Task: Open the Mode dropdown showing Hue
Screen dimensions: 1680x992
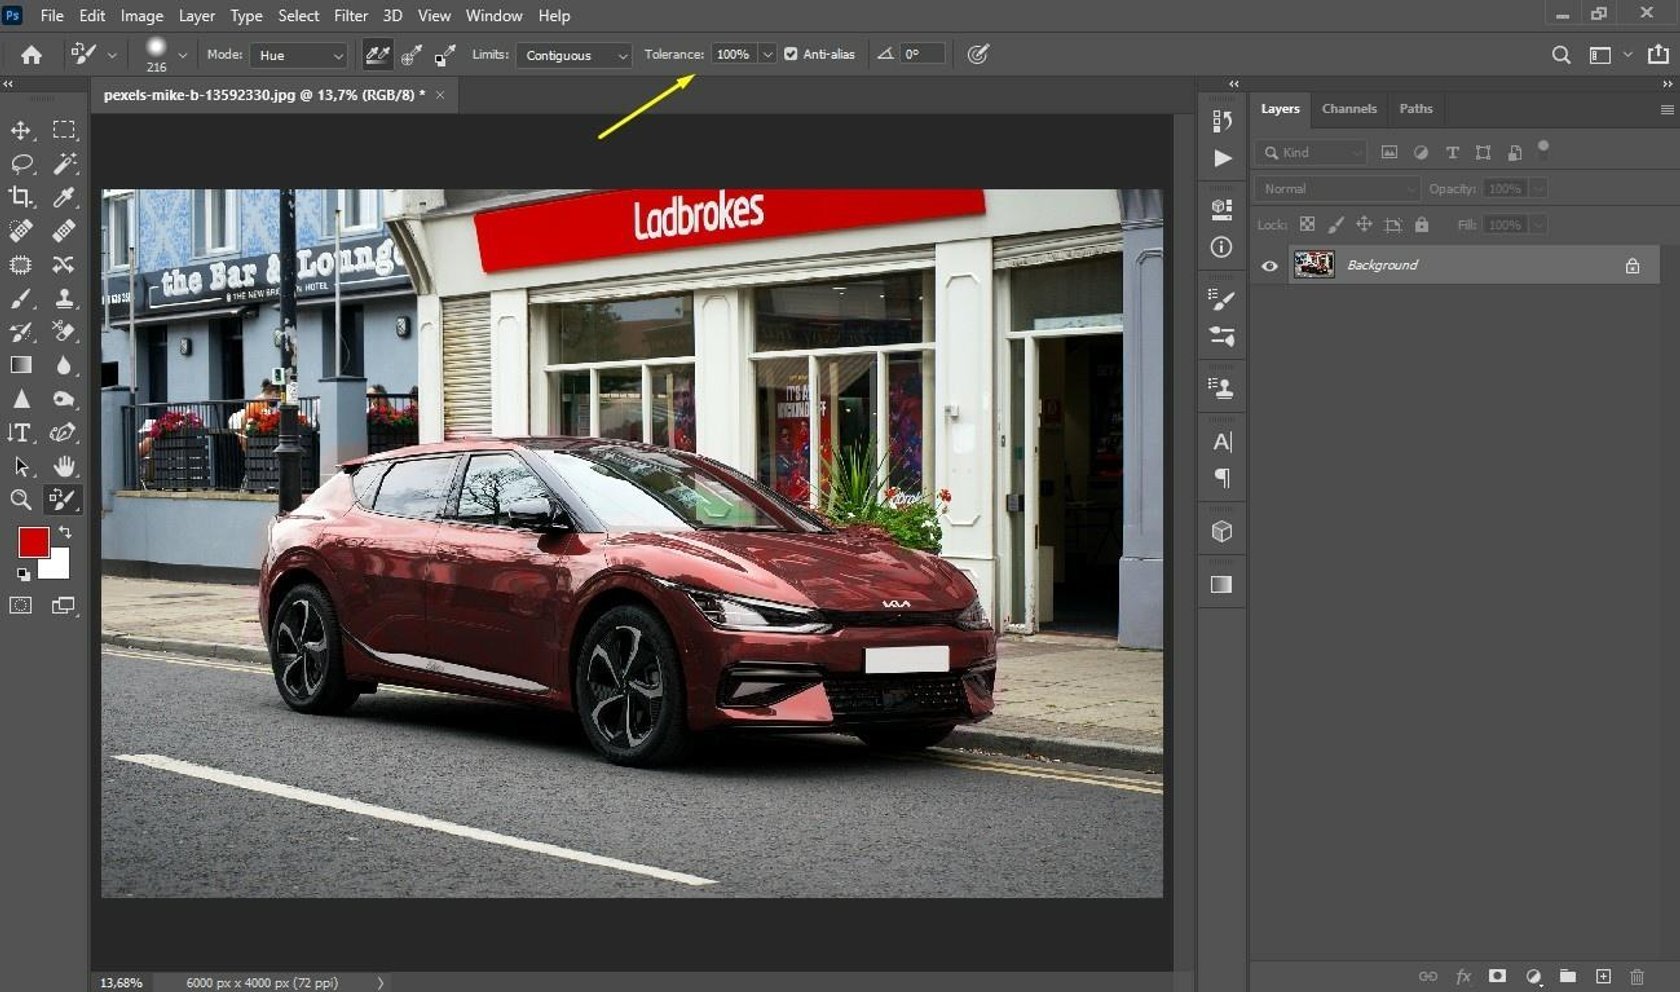Action: [298, 55]
